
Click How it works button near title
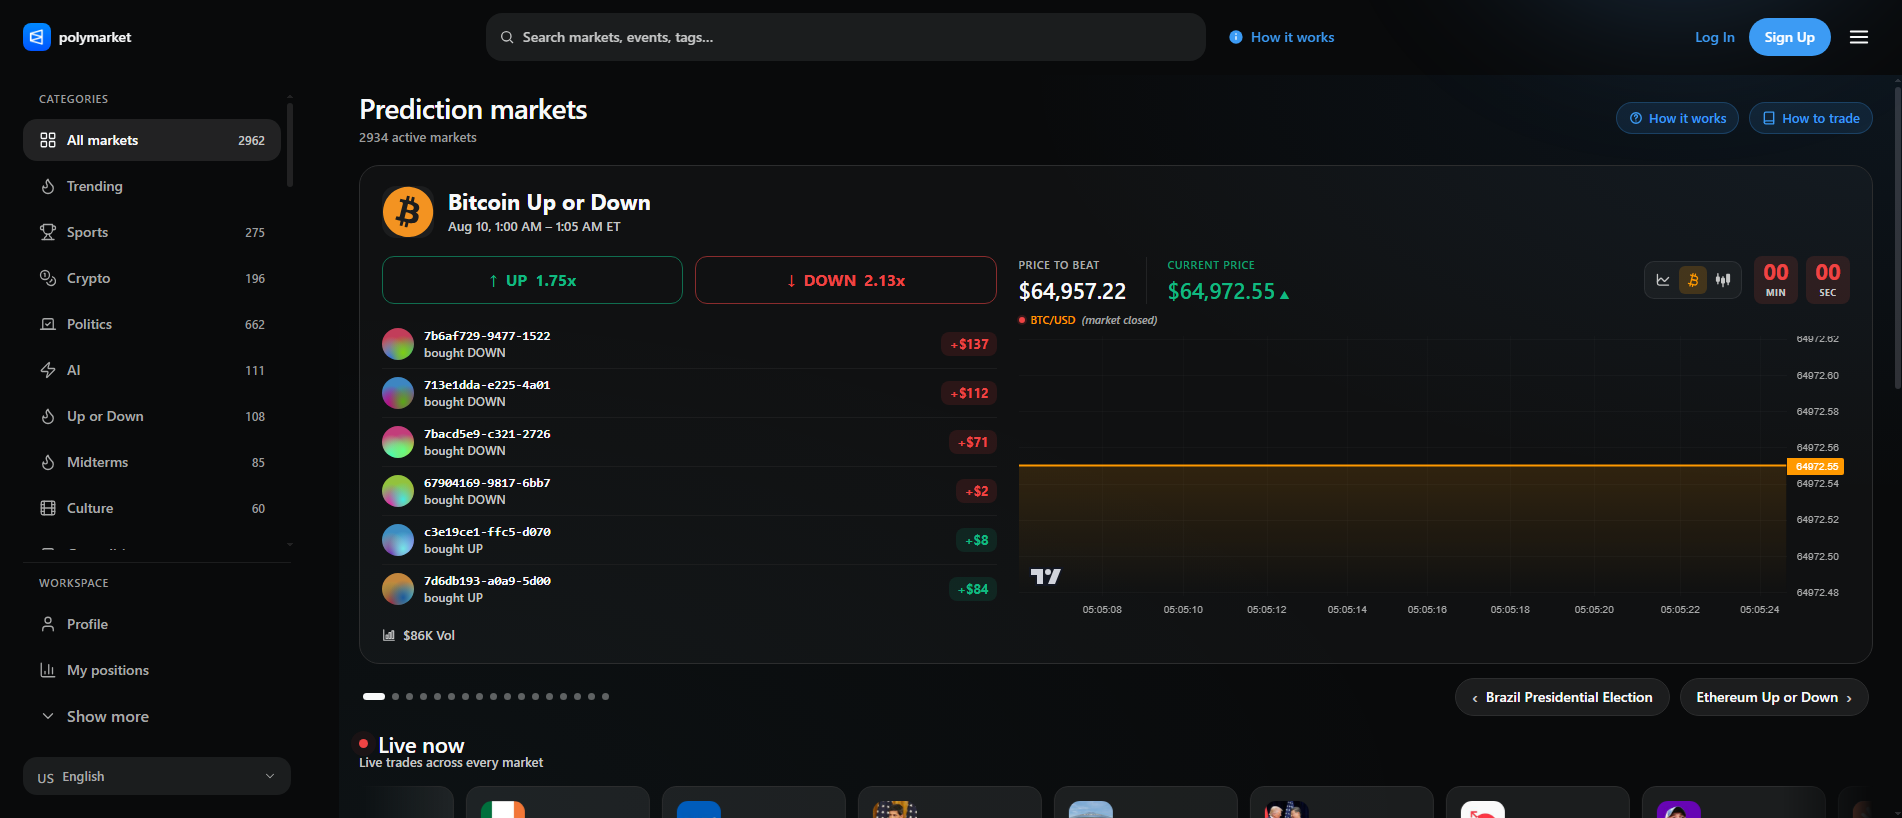1677,118
